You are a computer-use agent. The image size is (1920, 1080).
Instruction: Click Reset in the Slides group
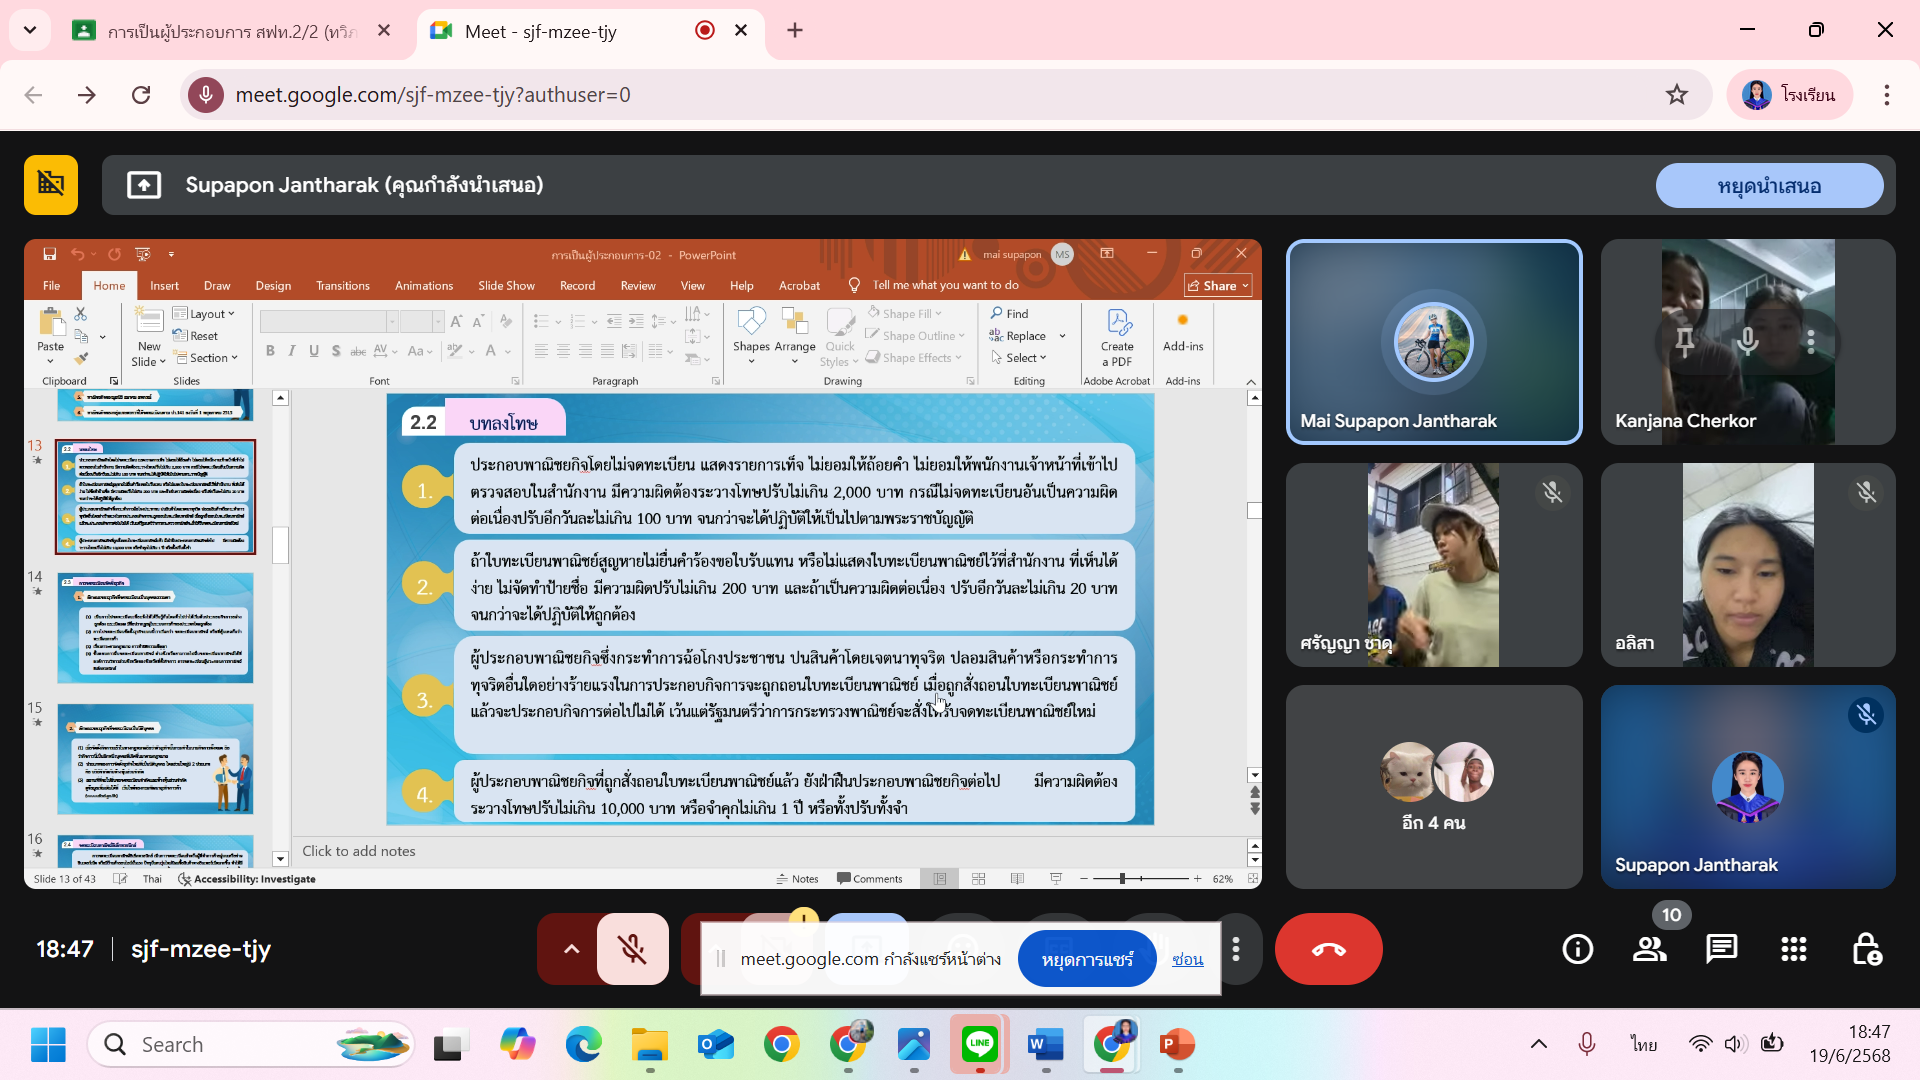coord(196,336)
